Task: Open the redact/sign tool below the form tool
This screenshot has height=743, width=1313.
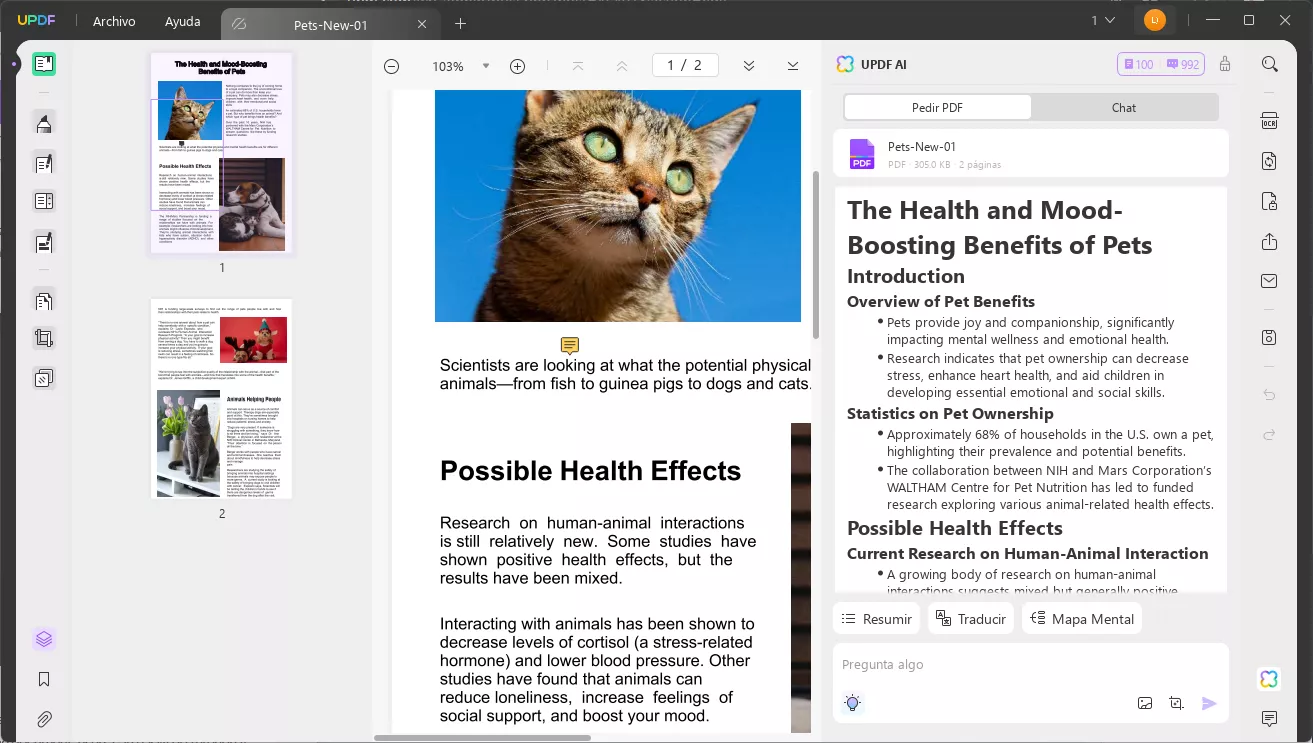Action: click(44, 241)
